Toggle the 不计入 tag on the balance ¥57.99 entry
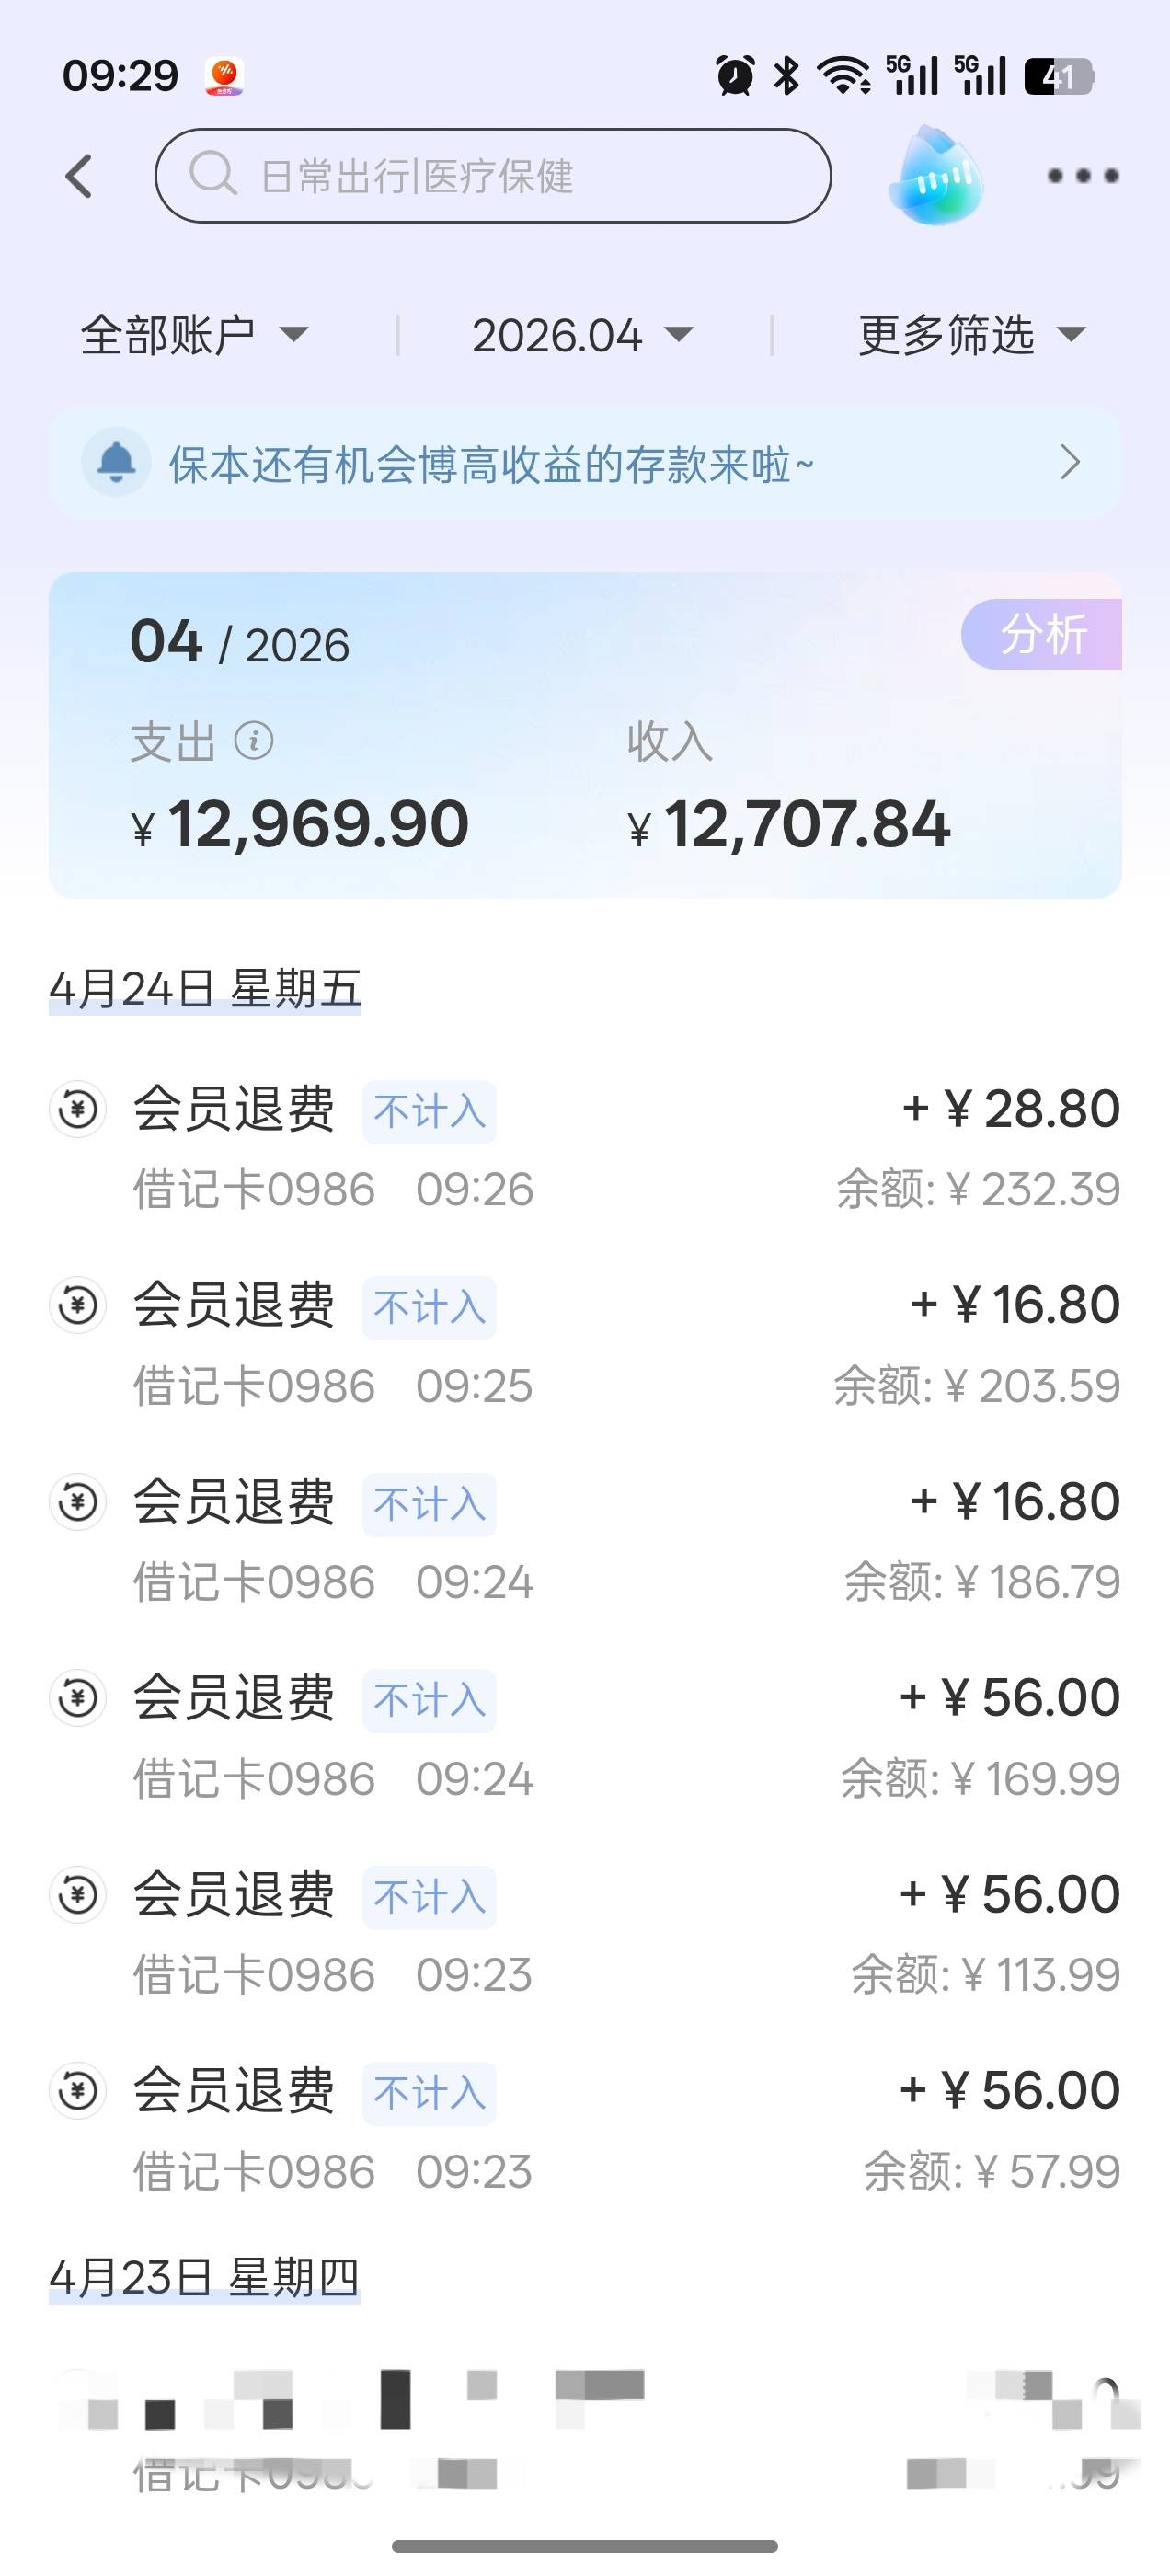 pyautogui.click(x=429, y=2093)
